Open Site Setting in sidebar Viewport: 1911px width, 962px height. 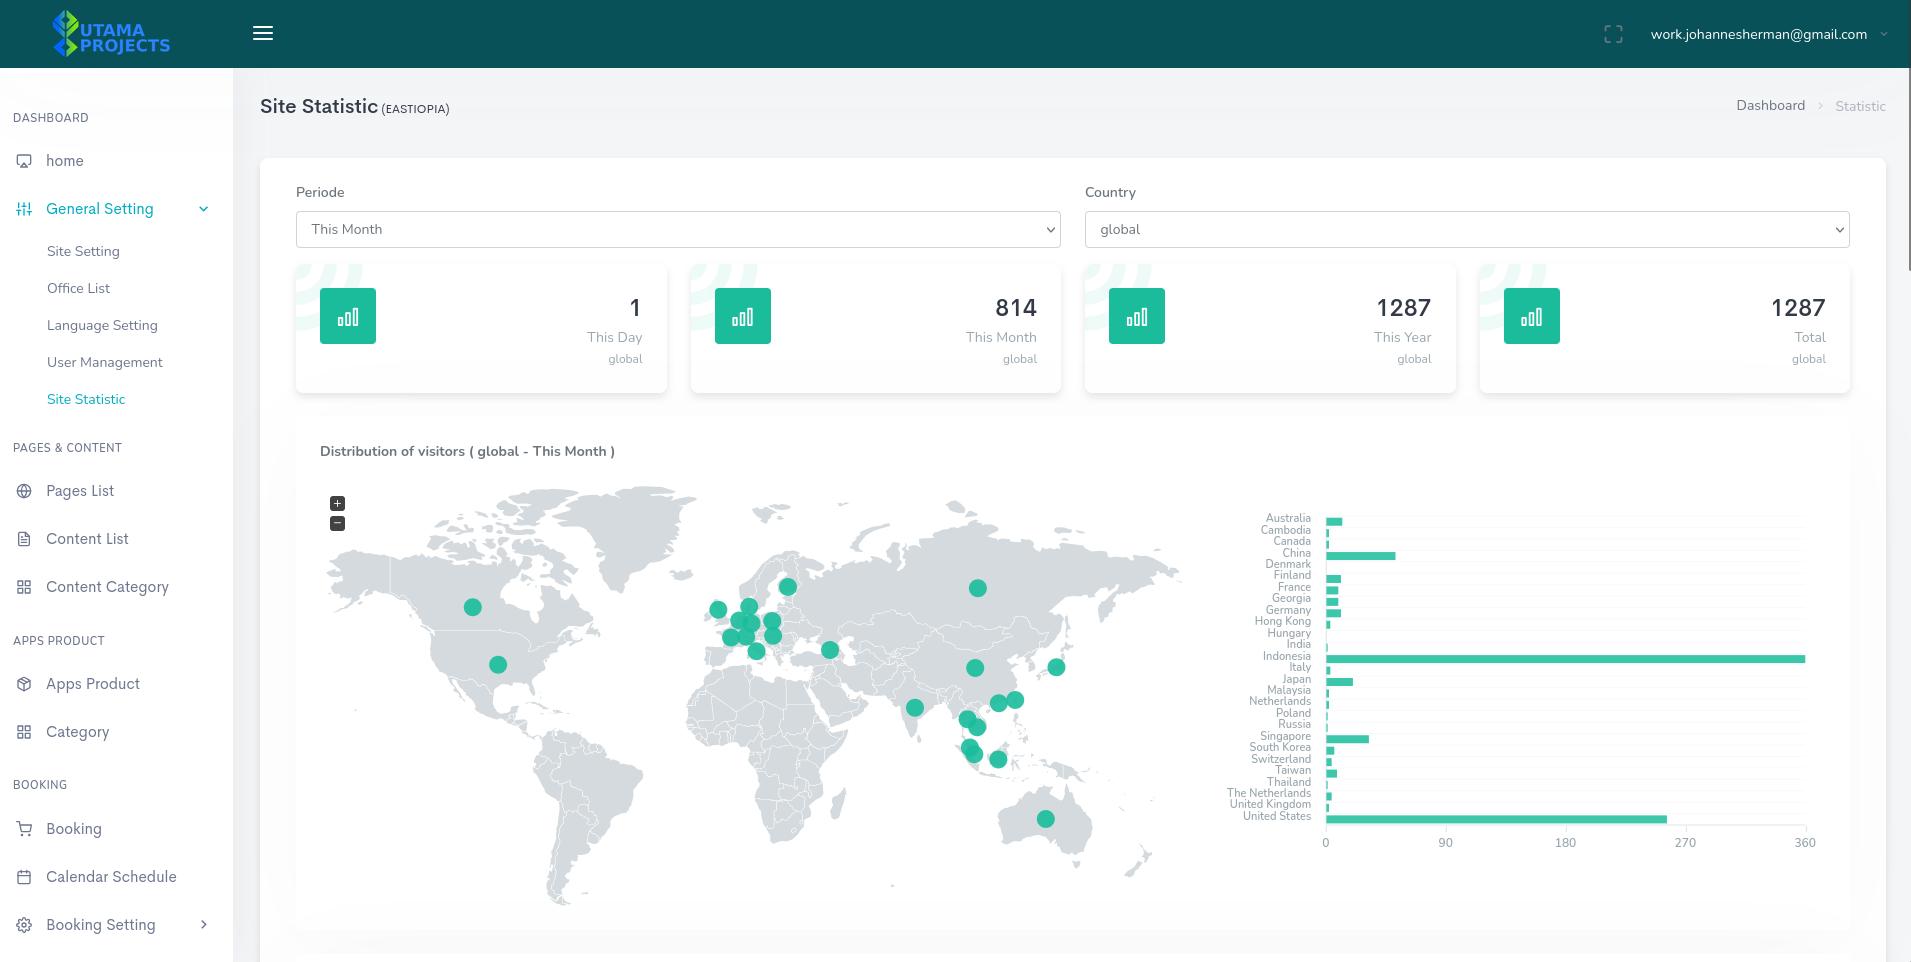(83, 251)
